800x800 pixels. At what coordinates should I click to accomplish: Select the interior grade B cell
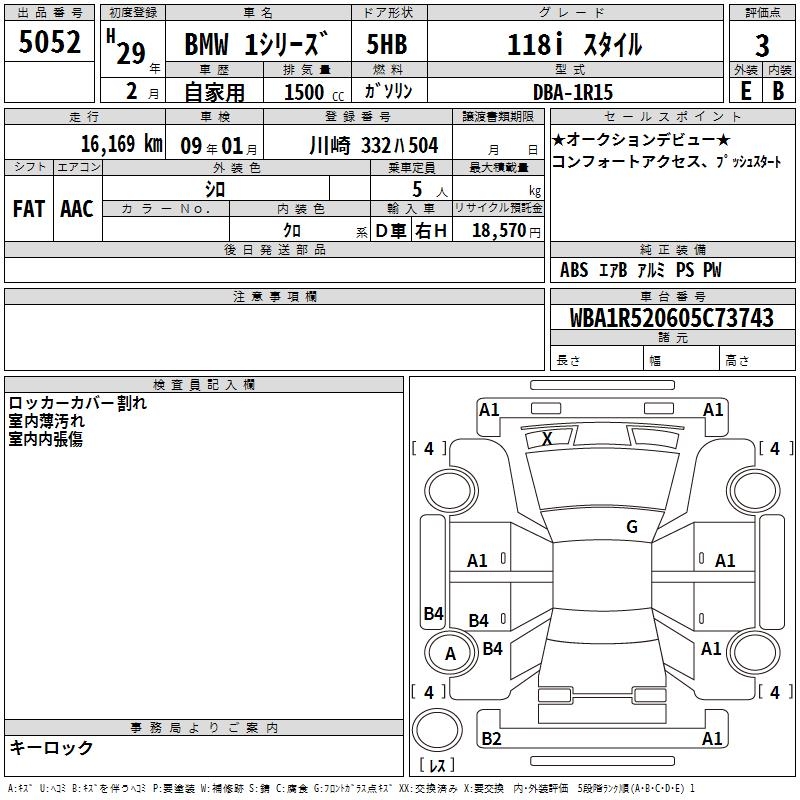pos(778,91)
